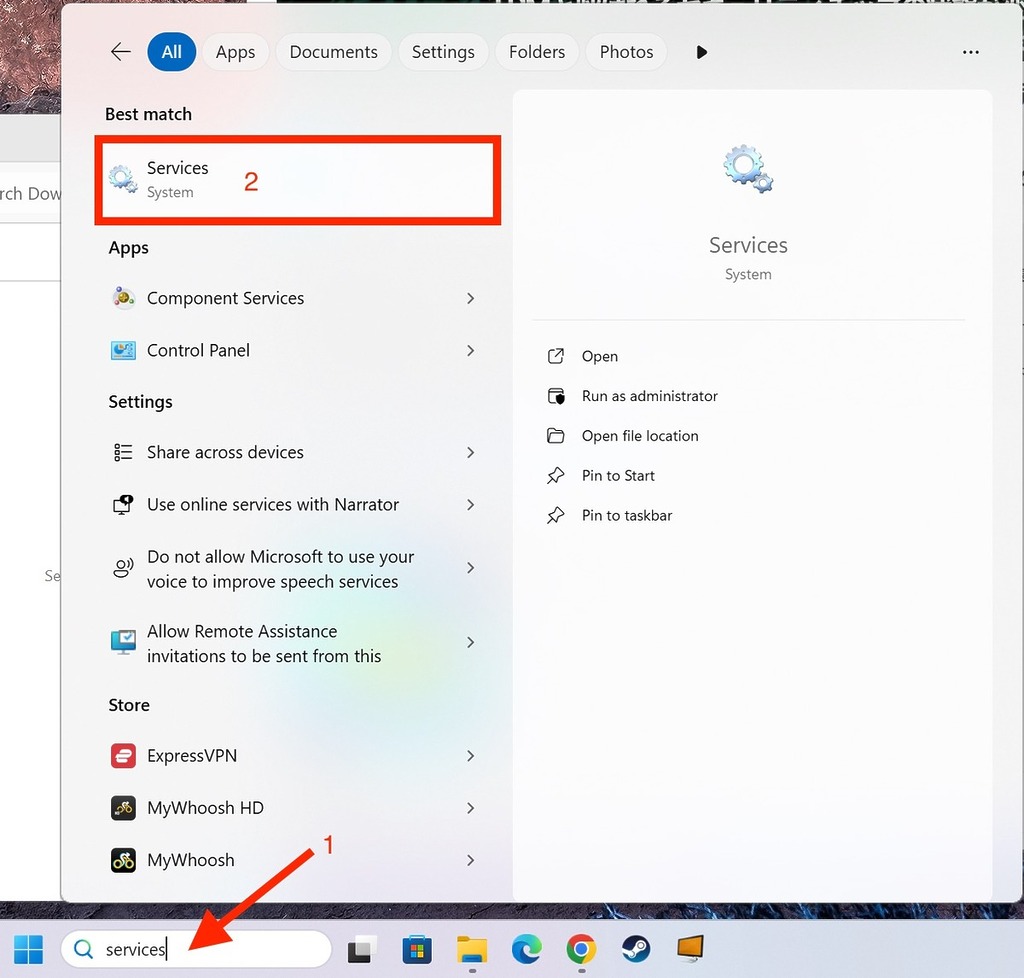Select the Services gear icon under Best match
The image size is (1024, 978).
122,177
